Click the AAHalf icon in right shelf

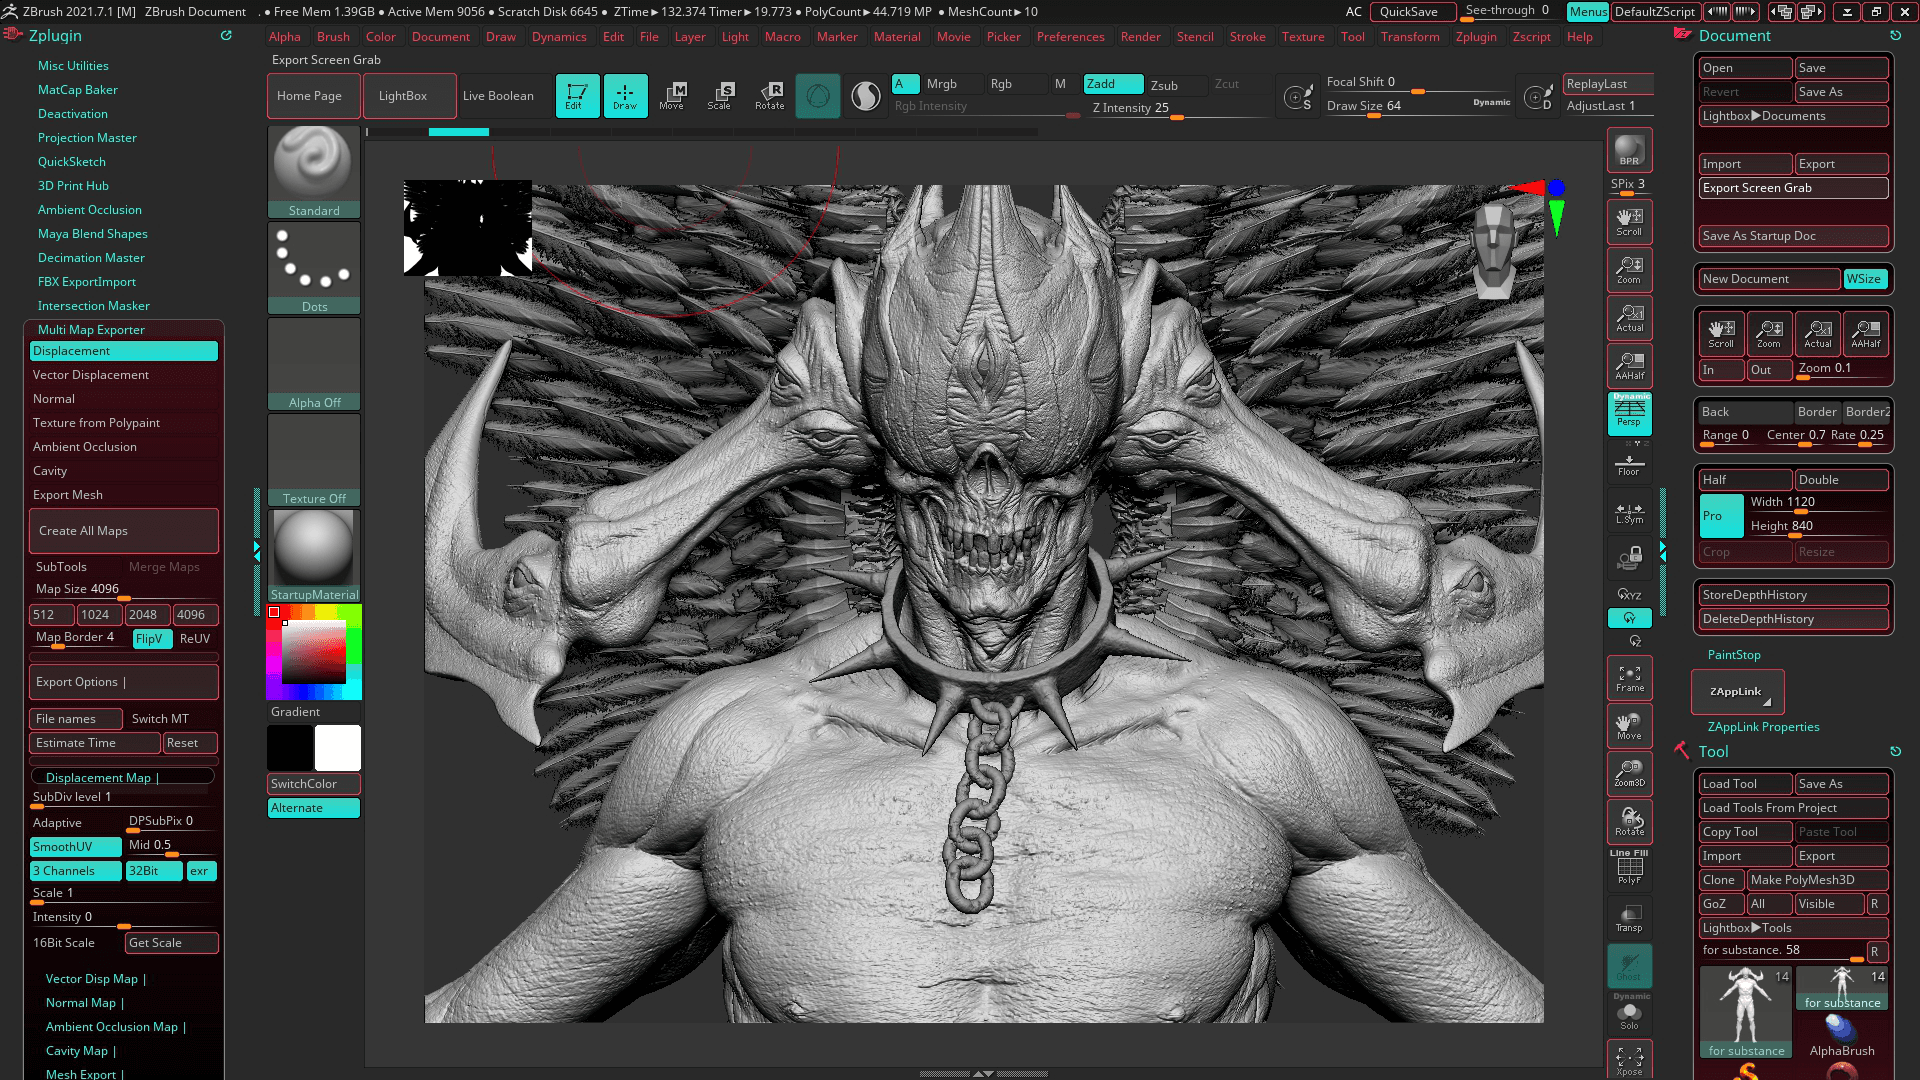(x=1629, y=366)
